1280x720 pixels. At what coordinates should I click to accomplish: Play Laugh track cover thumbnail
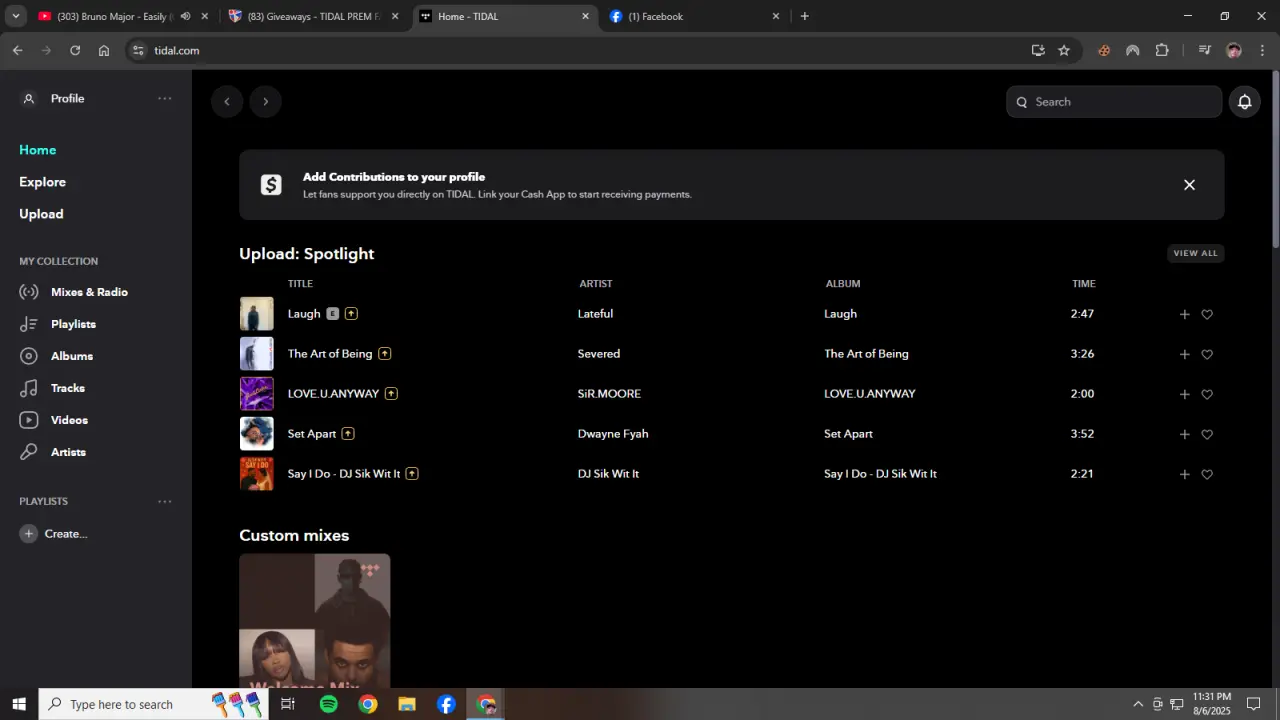[x=257, y=314]
